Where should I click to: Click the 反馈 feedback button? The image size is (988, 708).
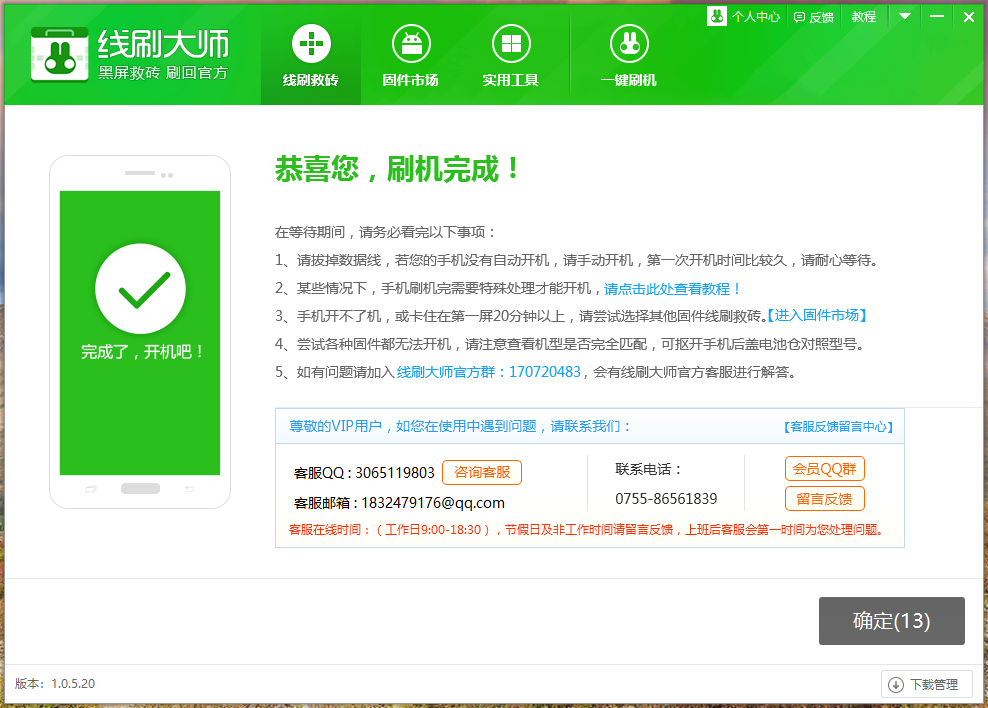coord(813,17)
